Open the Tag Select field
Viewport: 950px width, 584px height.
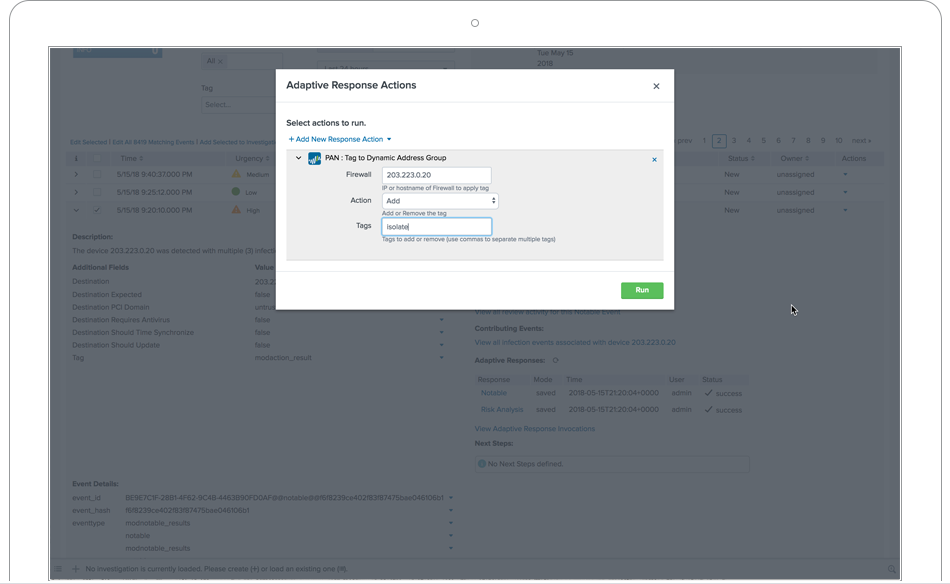click(x=238, y=105)
